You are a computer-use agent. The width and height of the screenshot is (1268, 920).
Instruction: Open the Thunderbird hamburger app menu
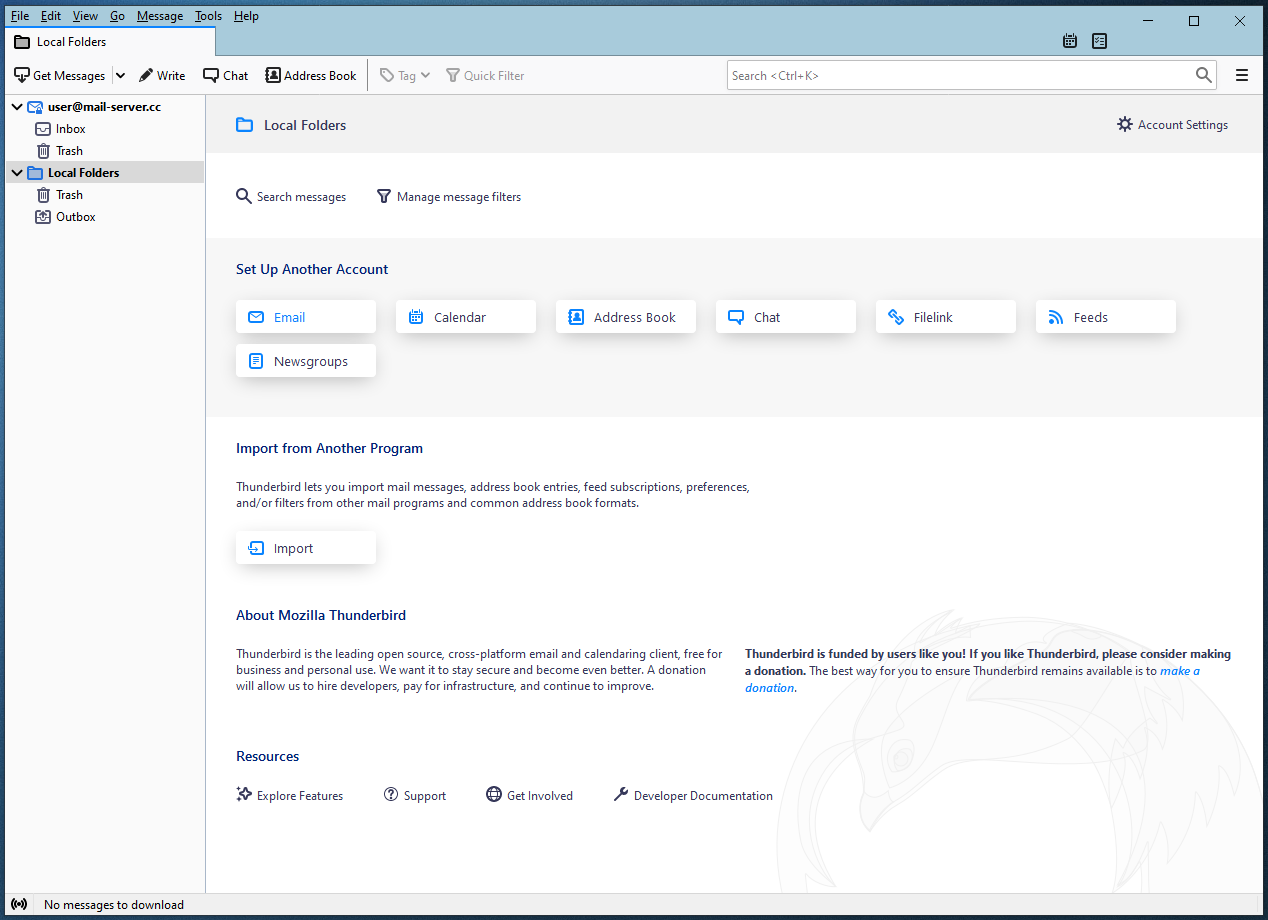[1242, 75]
